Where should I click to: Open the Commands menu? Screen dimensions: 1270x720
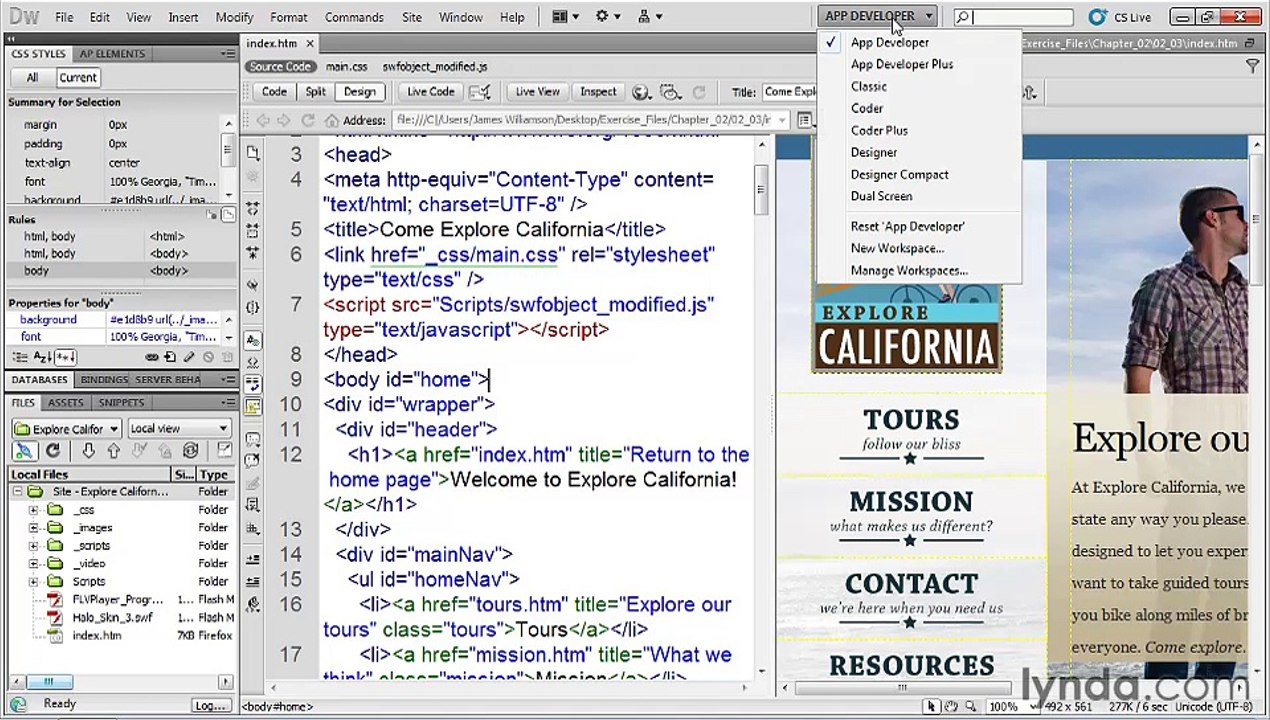[x=354, y=17]
